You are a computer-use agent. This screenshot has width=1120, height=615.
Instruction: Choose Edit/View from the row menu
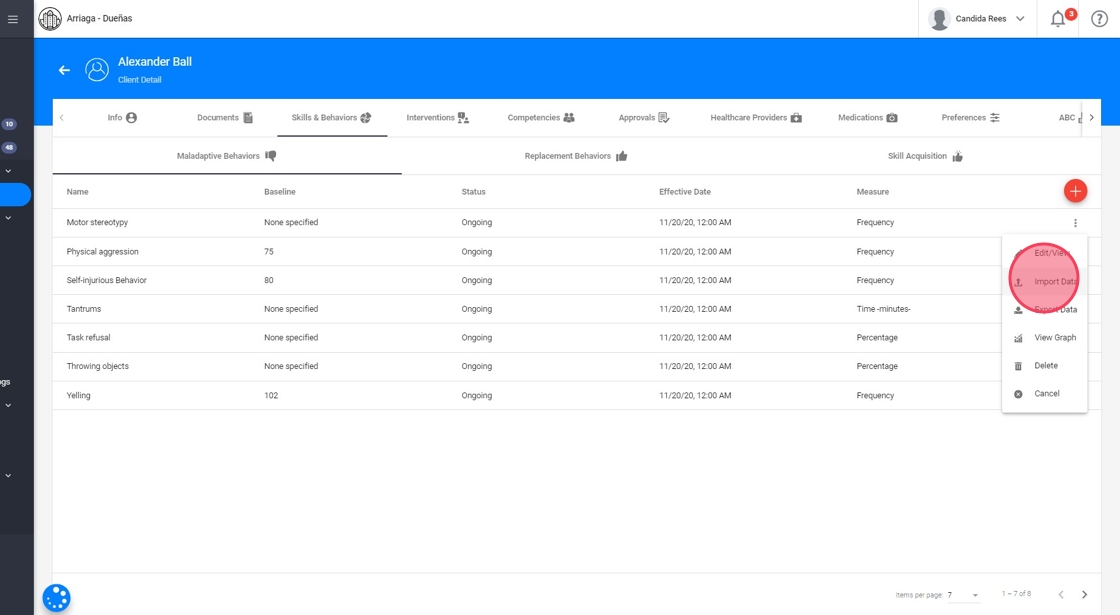pyautogui.click(x=1044, y=253)
